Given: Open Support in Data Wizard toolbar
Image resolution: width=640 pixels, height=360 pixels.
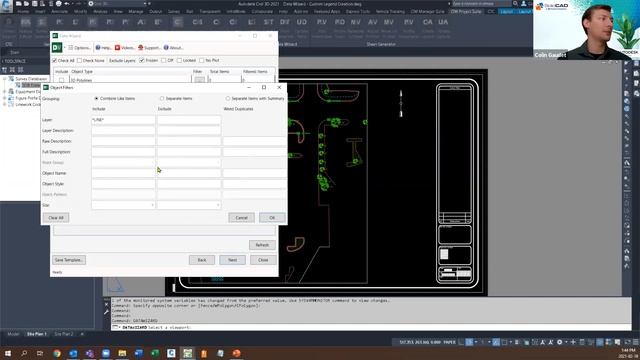Looking at the screenshot, I should 149,48.
